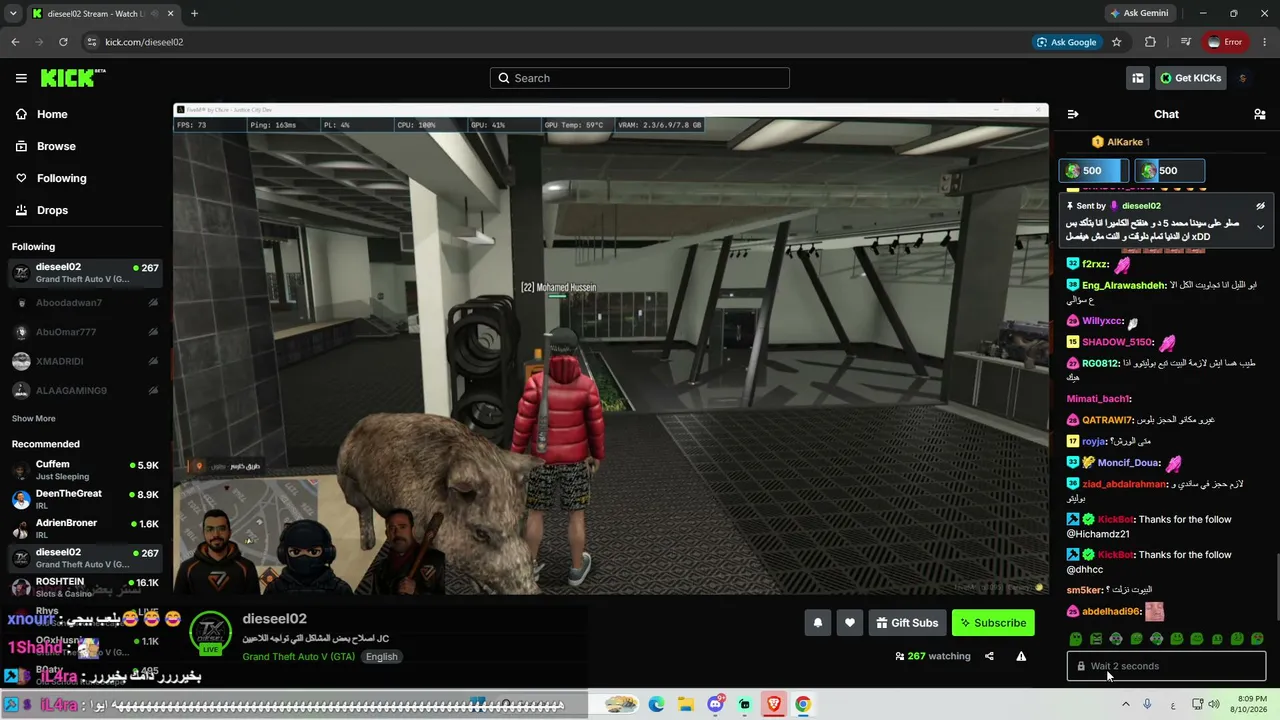Select the dieseel02 Stream browser tab

101,14
